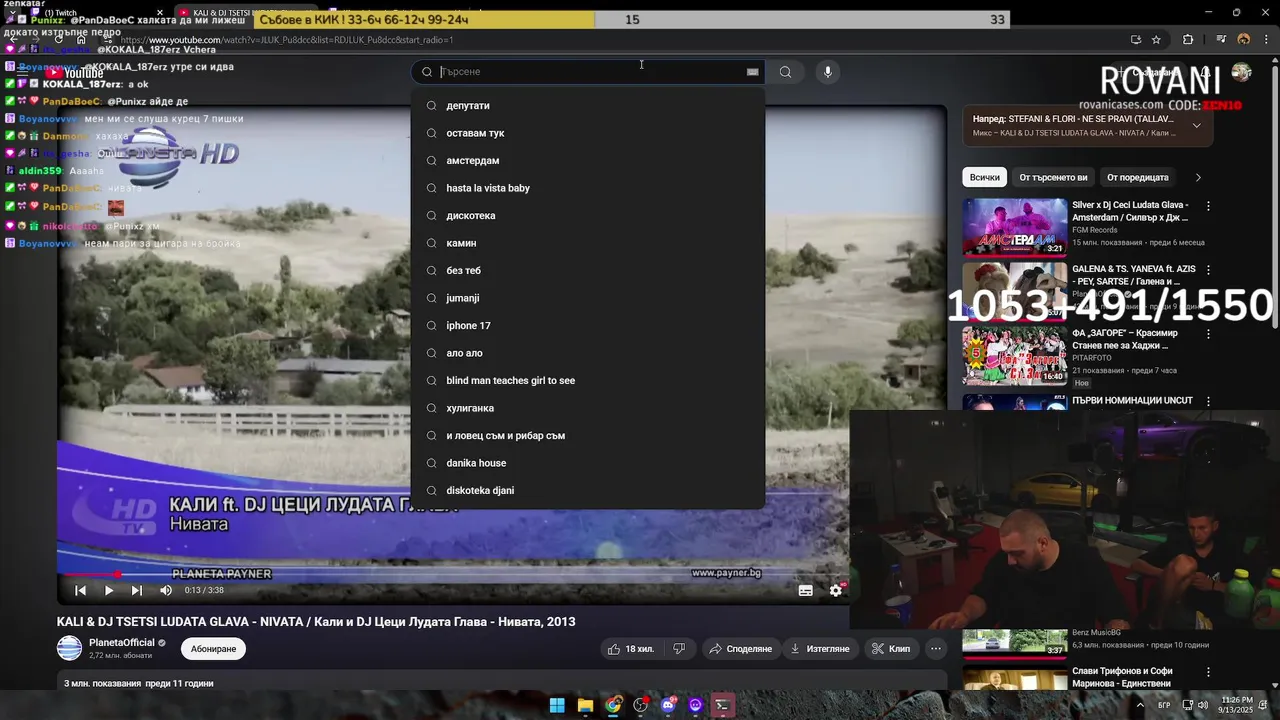
Task: Subscribe with the Абониране button
Action: (213, 649)
